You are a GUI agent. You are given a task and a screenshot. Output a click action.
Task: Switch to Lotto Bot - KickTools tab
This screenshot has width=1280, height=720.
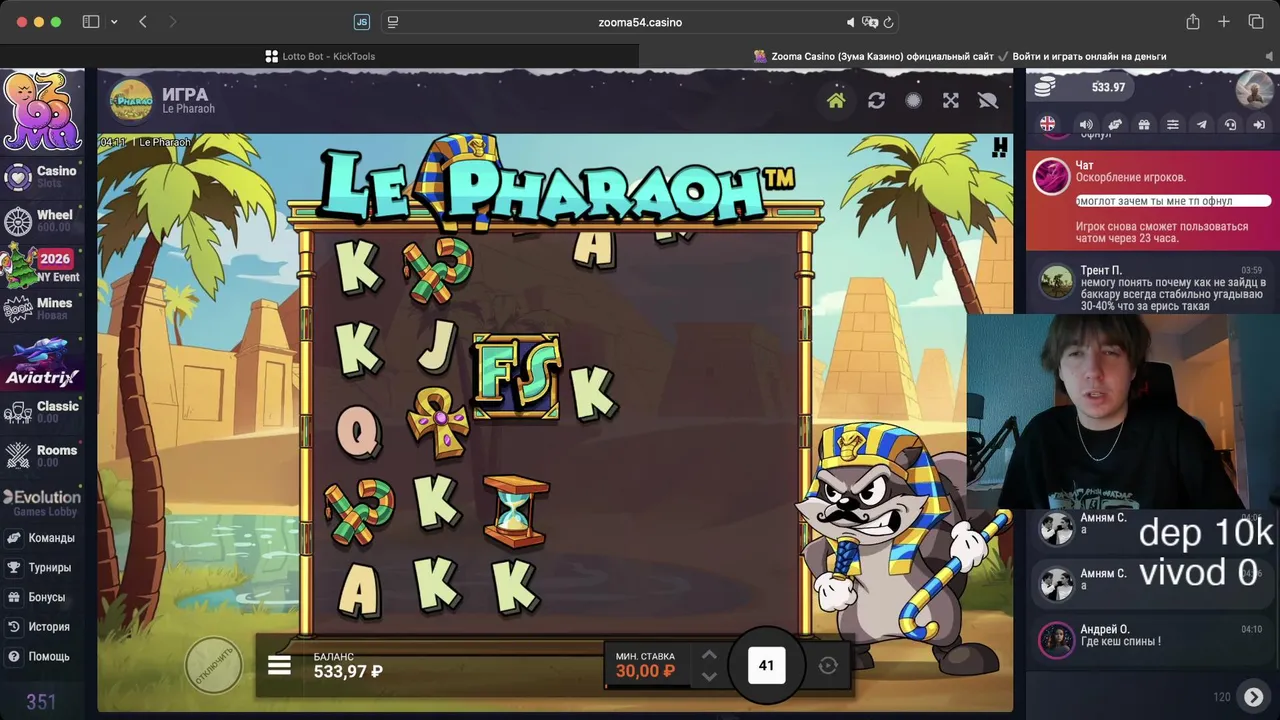click(x=320, y=56)
